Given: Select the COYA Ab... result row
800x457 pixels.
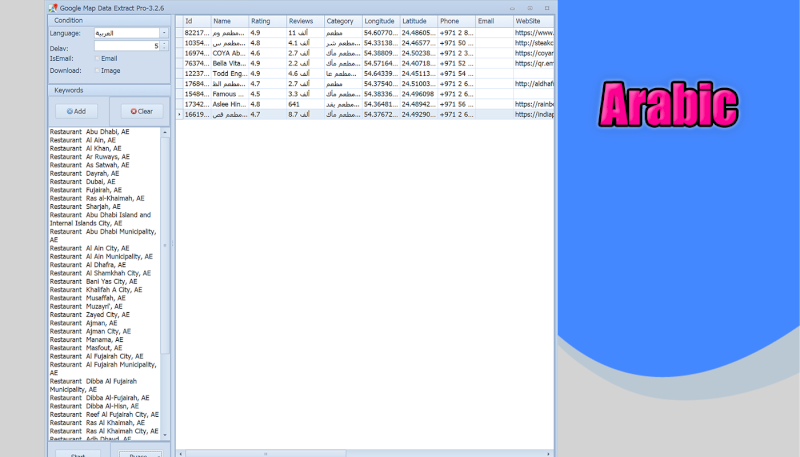Looking at the screenshot, I should point(229,53).
